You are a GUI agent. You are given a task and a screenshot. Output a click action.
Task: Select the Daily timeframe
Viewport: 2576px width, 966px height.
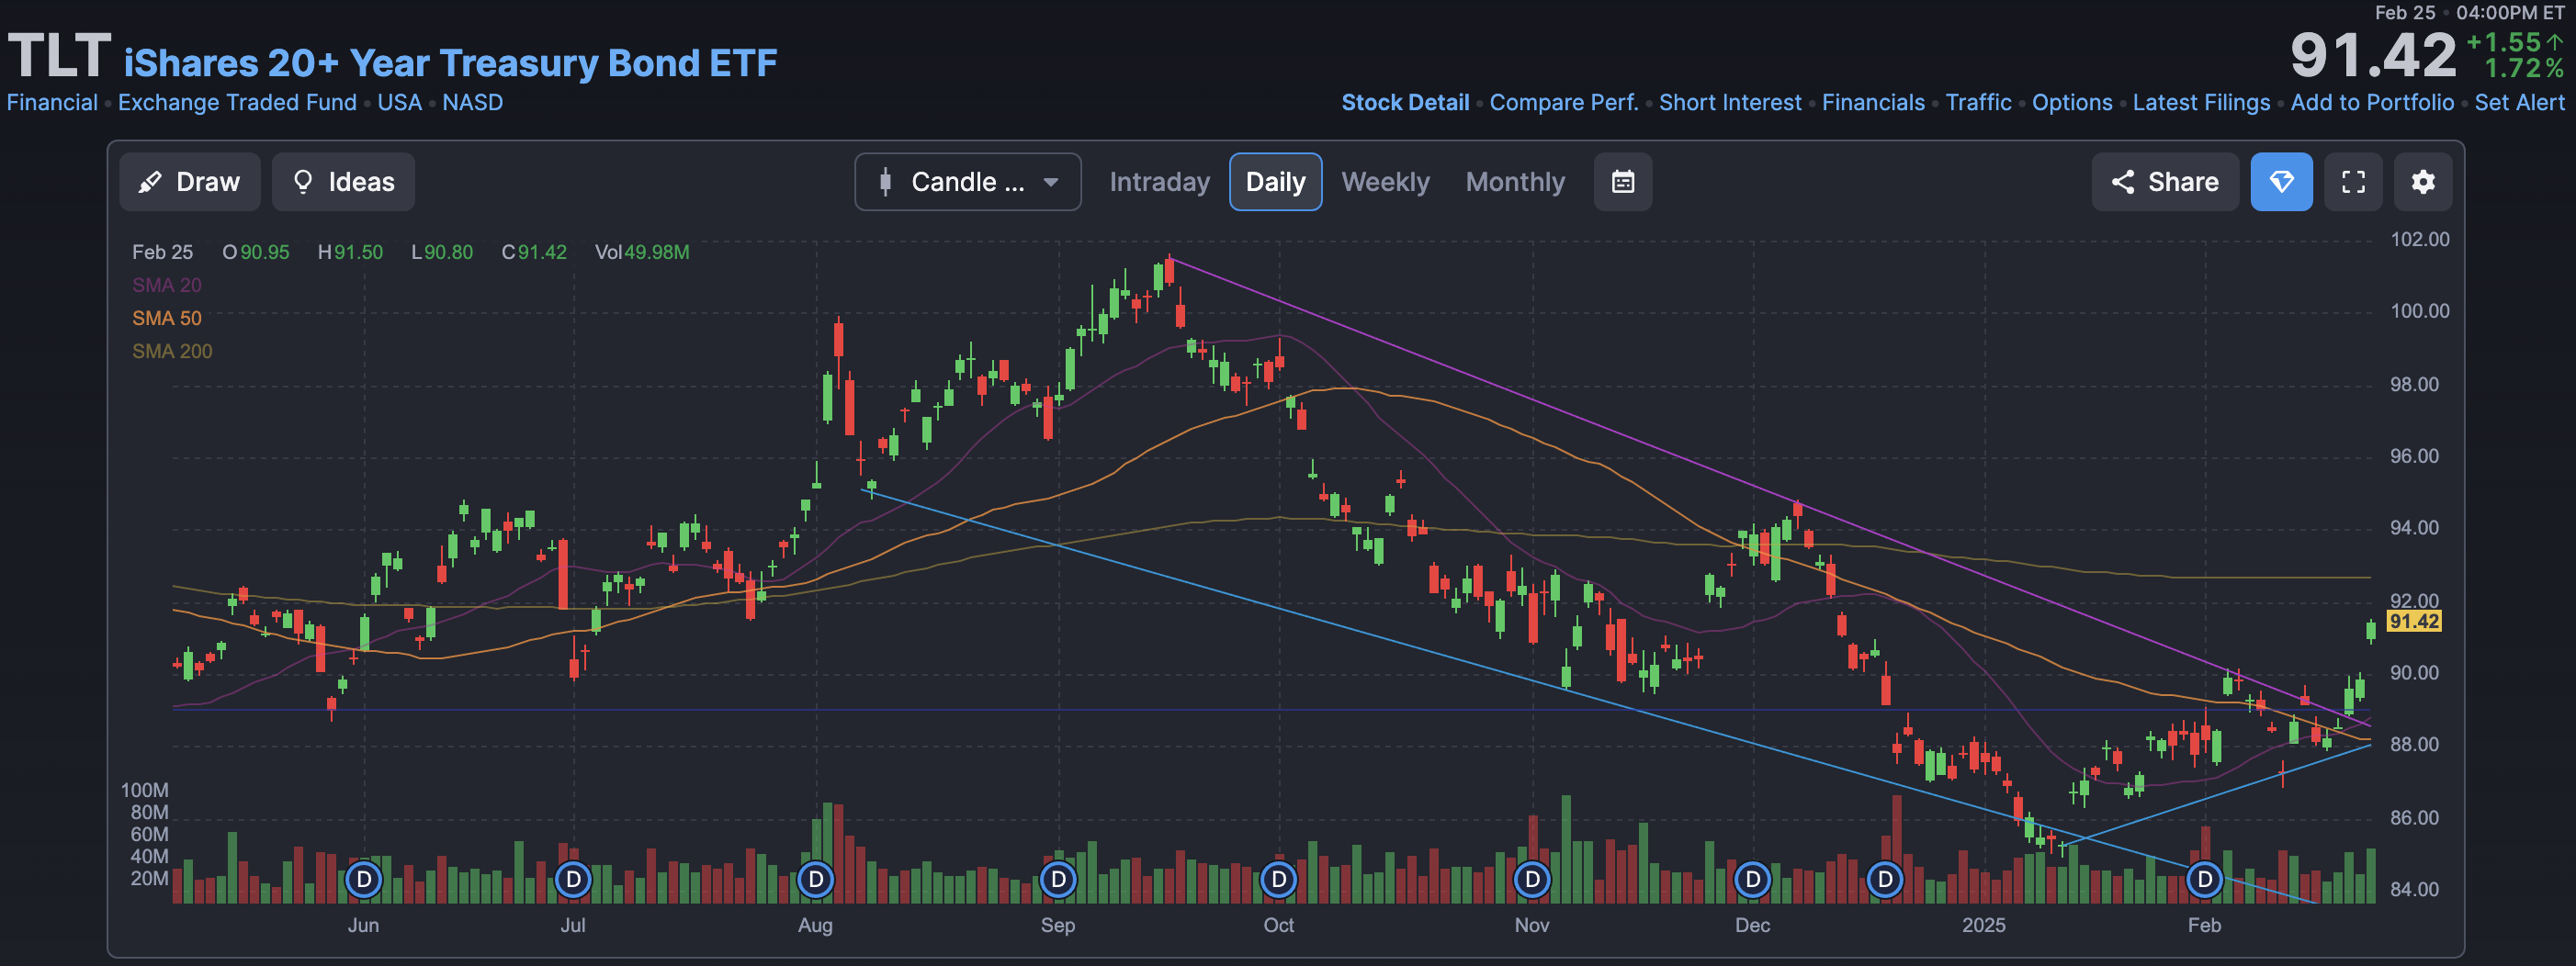click(x=1275, y=182)
